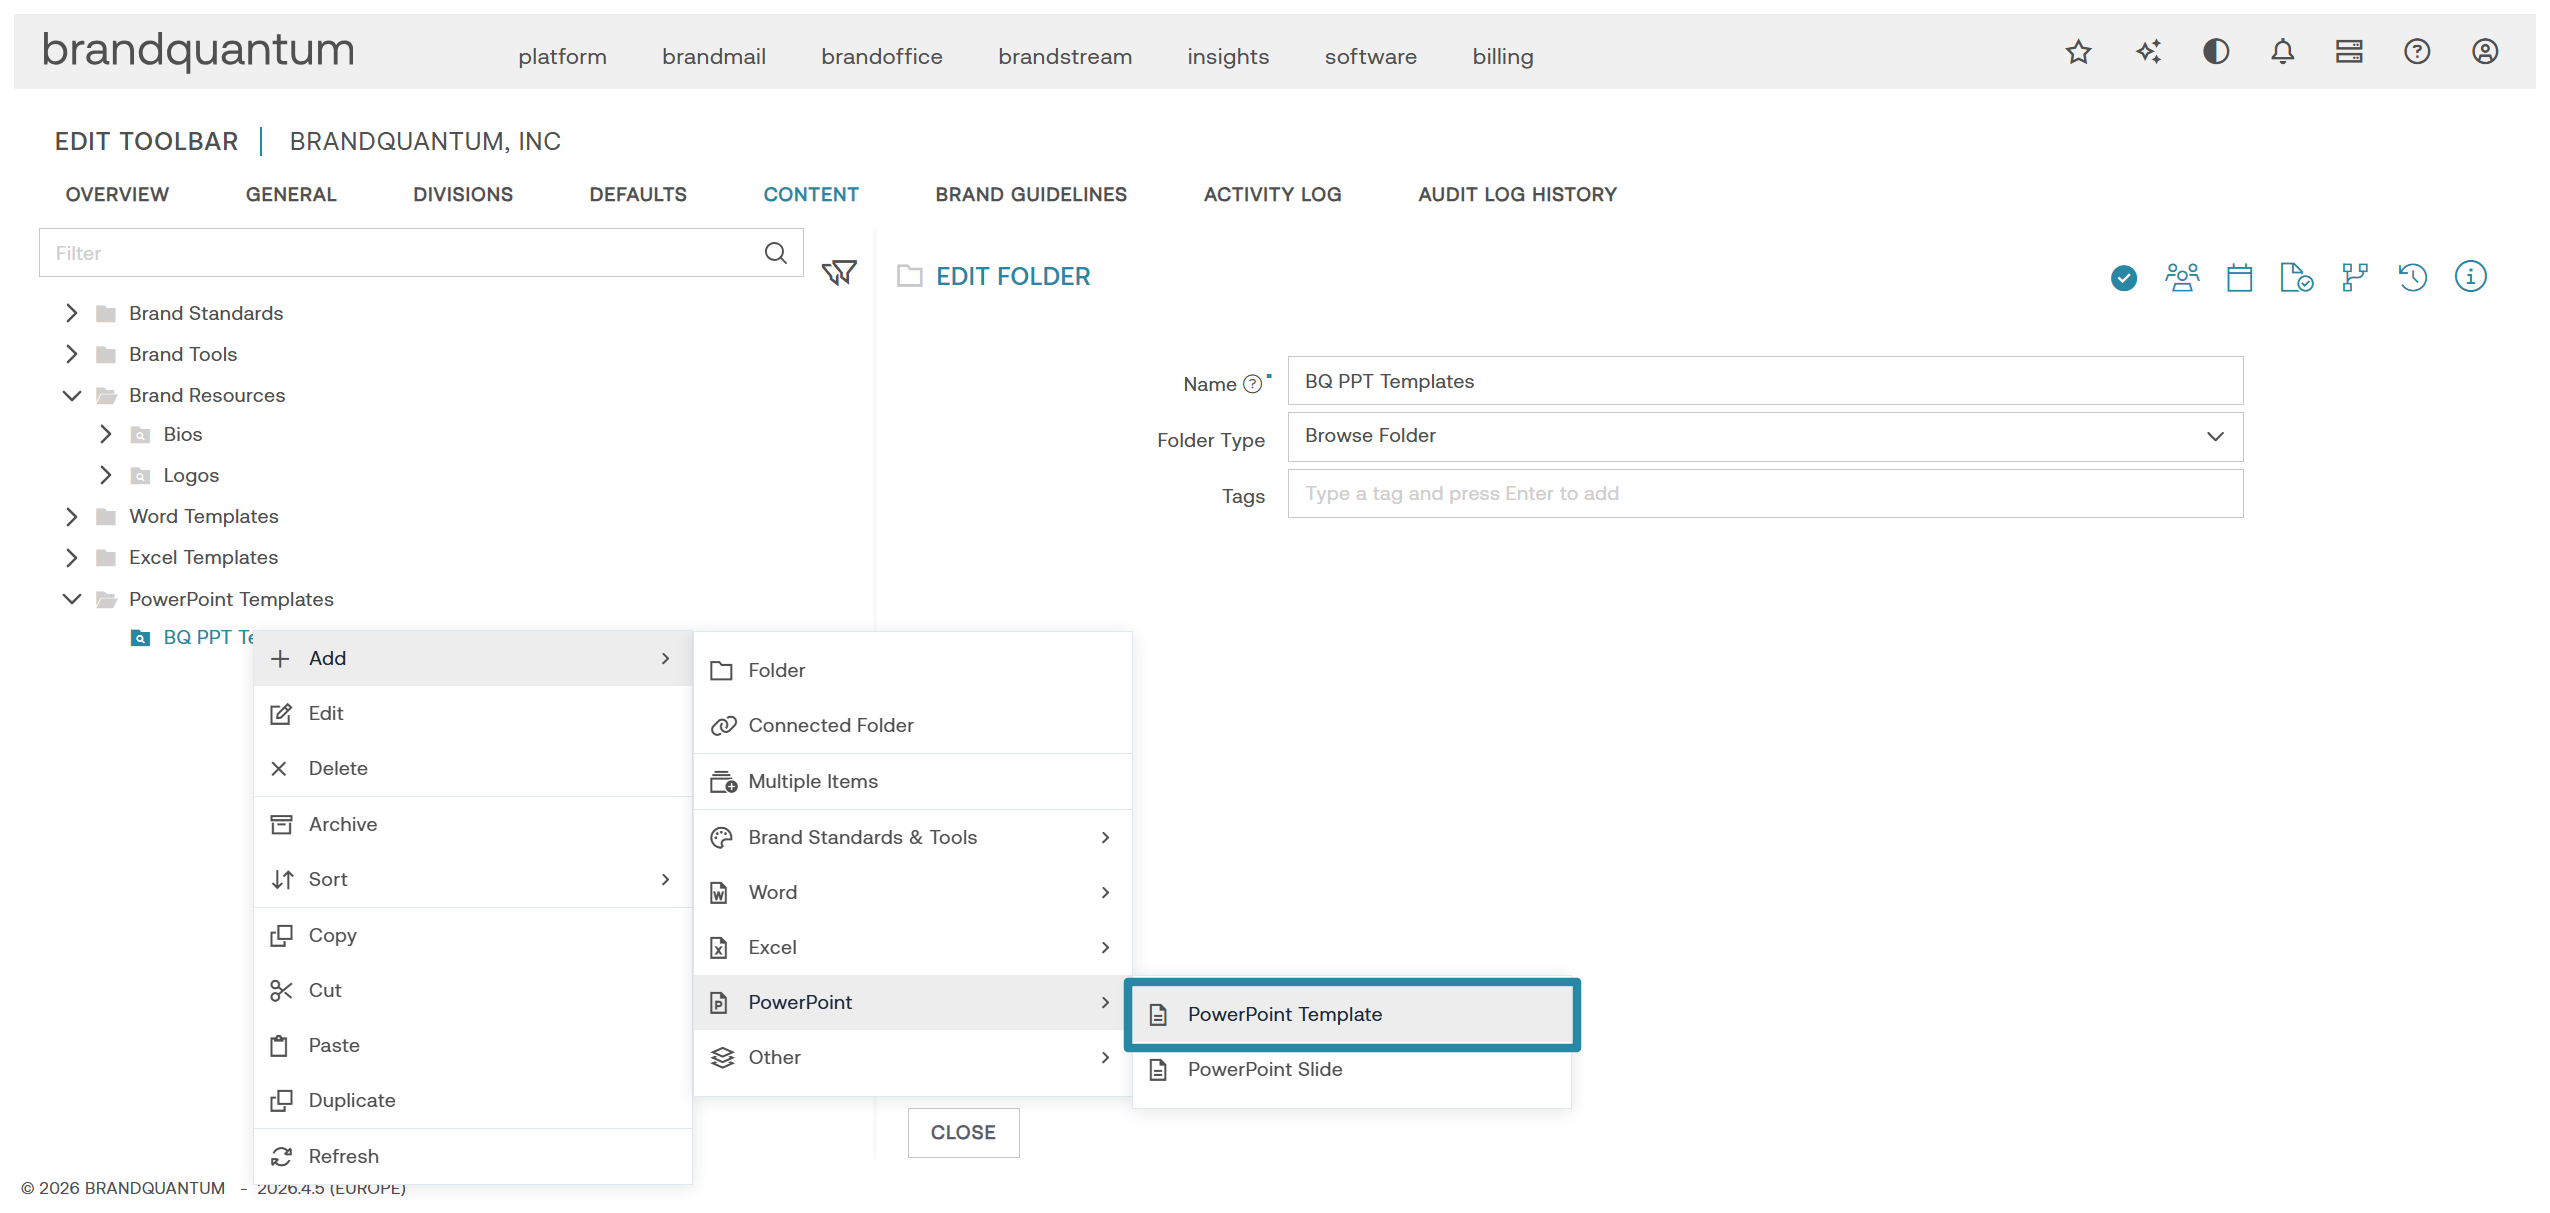Open the branch hierarchy icon
Screen dimensions: 2550x1213
click(x=2355, y=277)
